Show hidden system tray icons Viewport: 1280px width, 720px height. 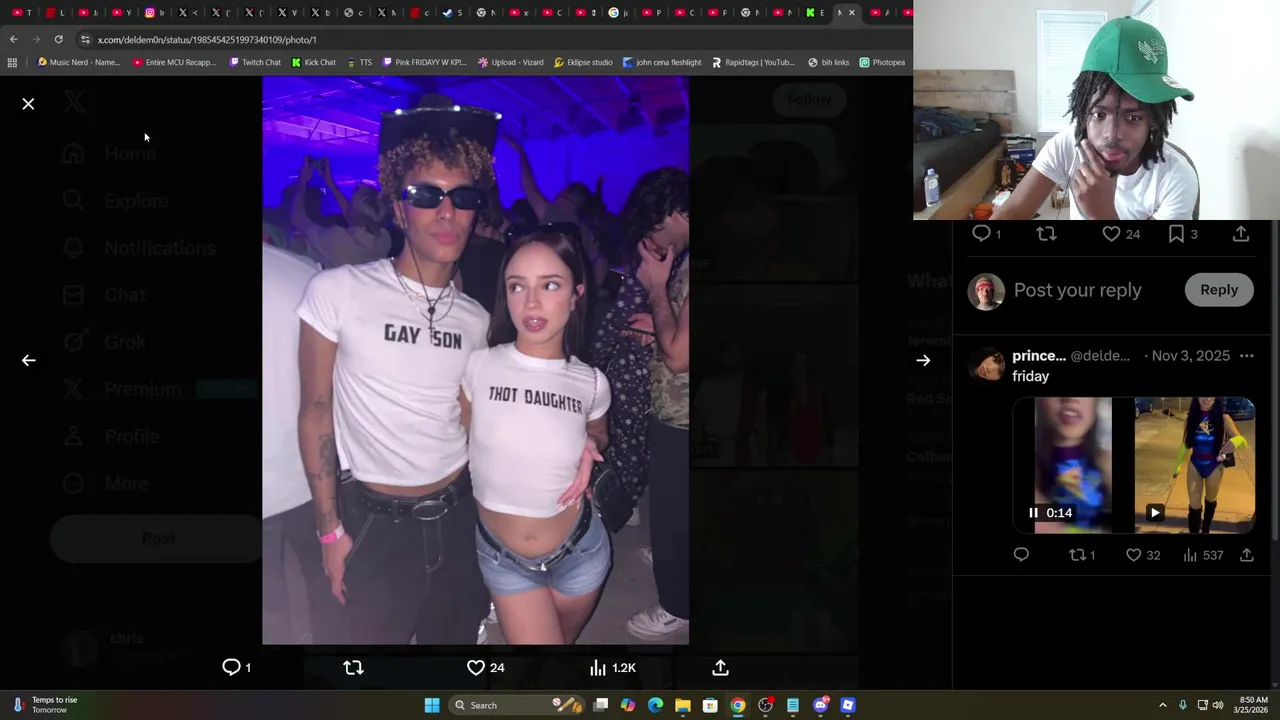[x=1162, y=705]
